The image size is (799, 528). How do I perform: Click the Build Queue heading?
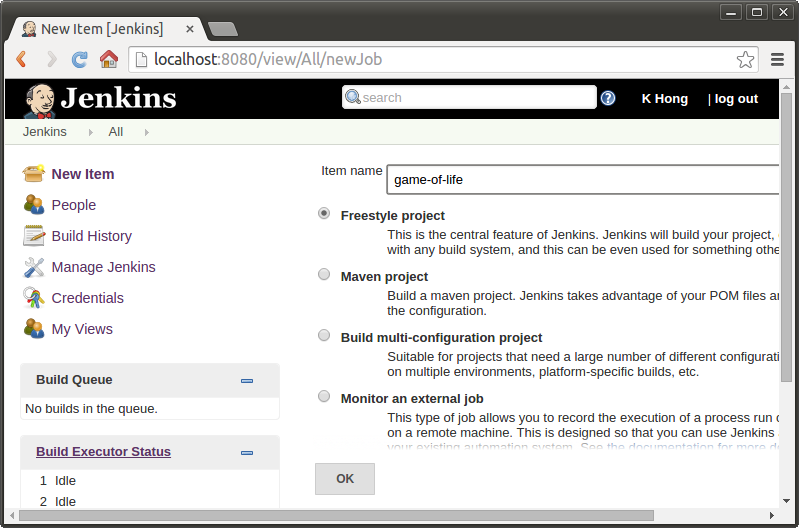pyautogui.click(x=74, y=380)
